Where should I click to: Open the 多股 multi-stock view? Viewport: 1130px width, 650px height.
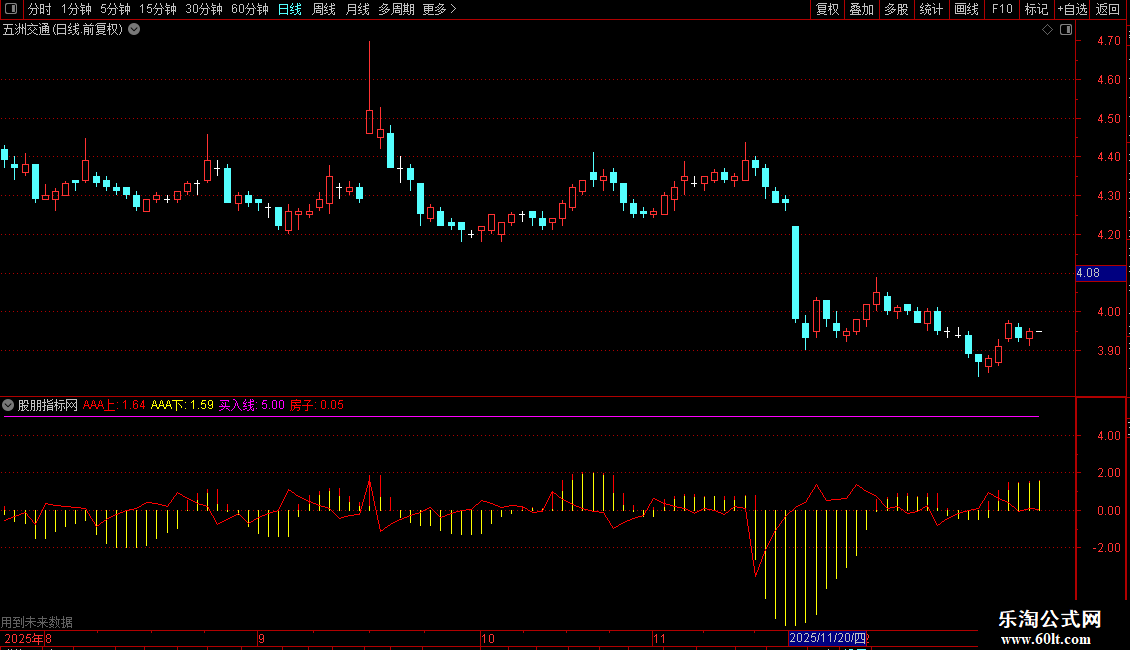897,9
